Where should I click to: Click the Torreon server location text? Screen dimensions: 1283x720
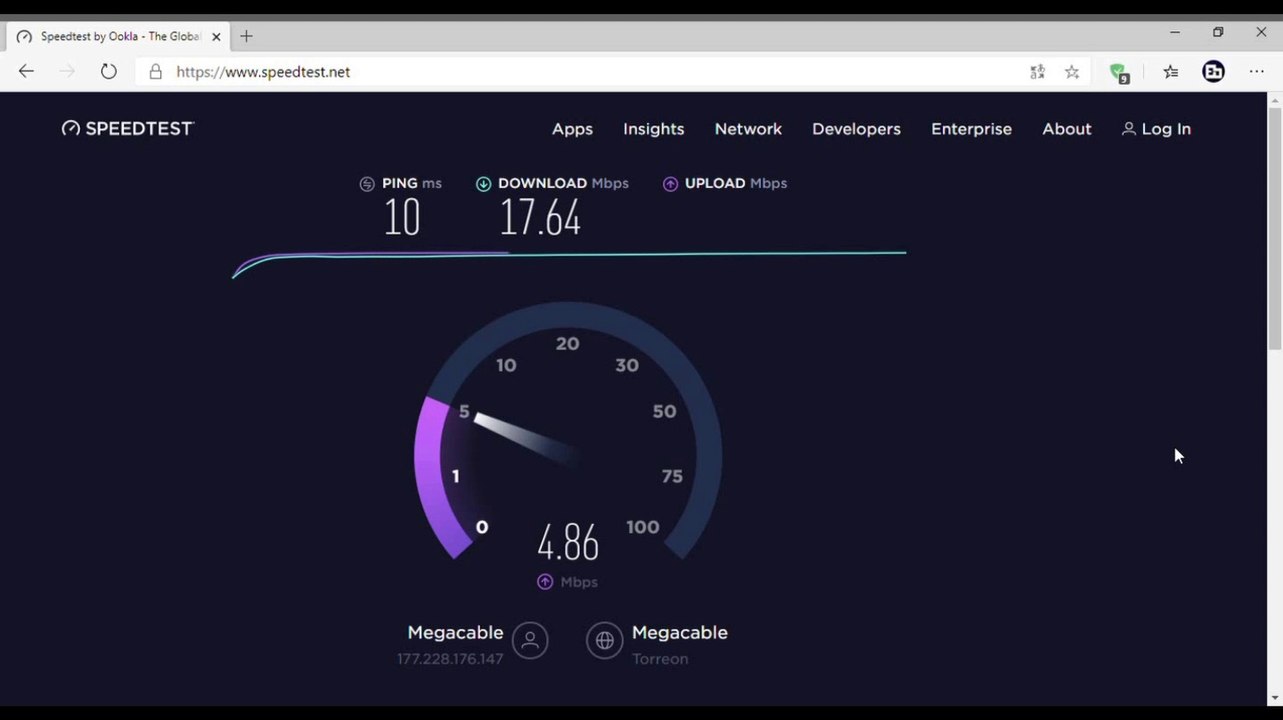[x=660, y=659]
